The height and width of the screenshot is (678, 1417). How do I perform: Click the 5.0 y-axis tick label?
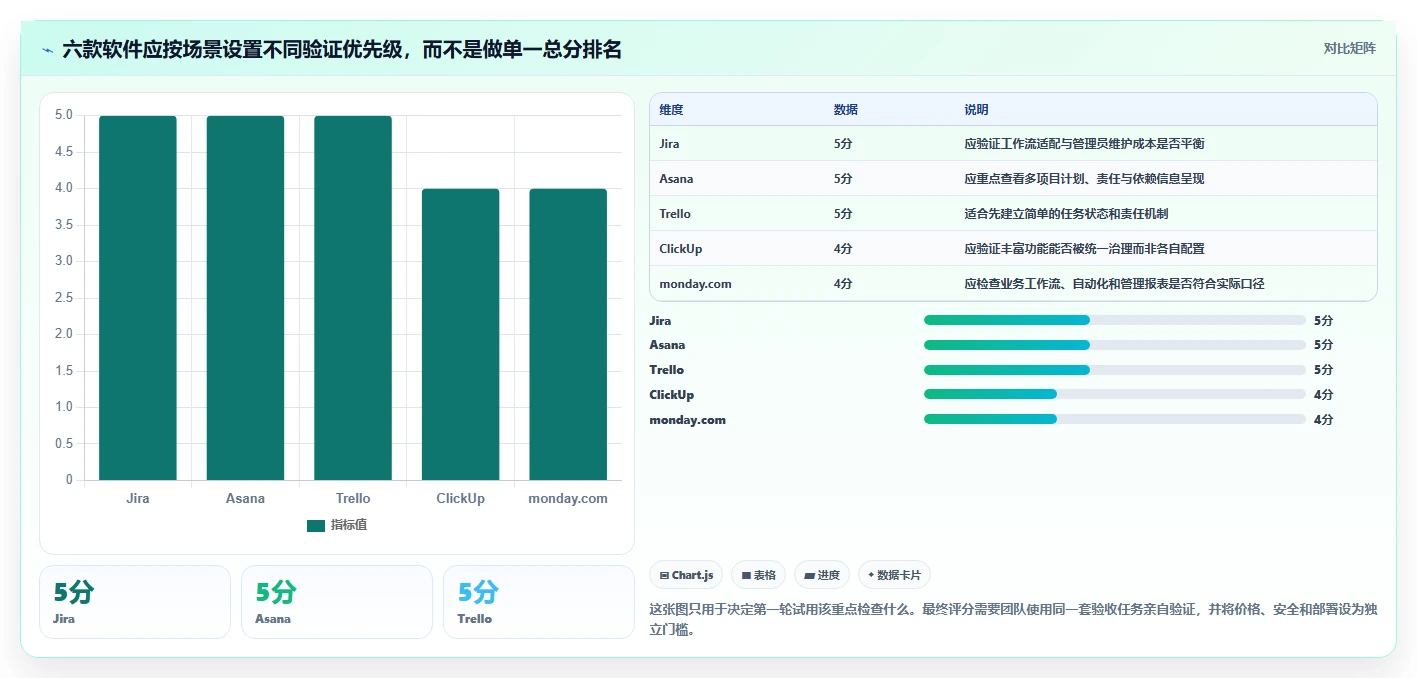64,115
